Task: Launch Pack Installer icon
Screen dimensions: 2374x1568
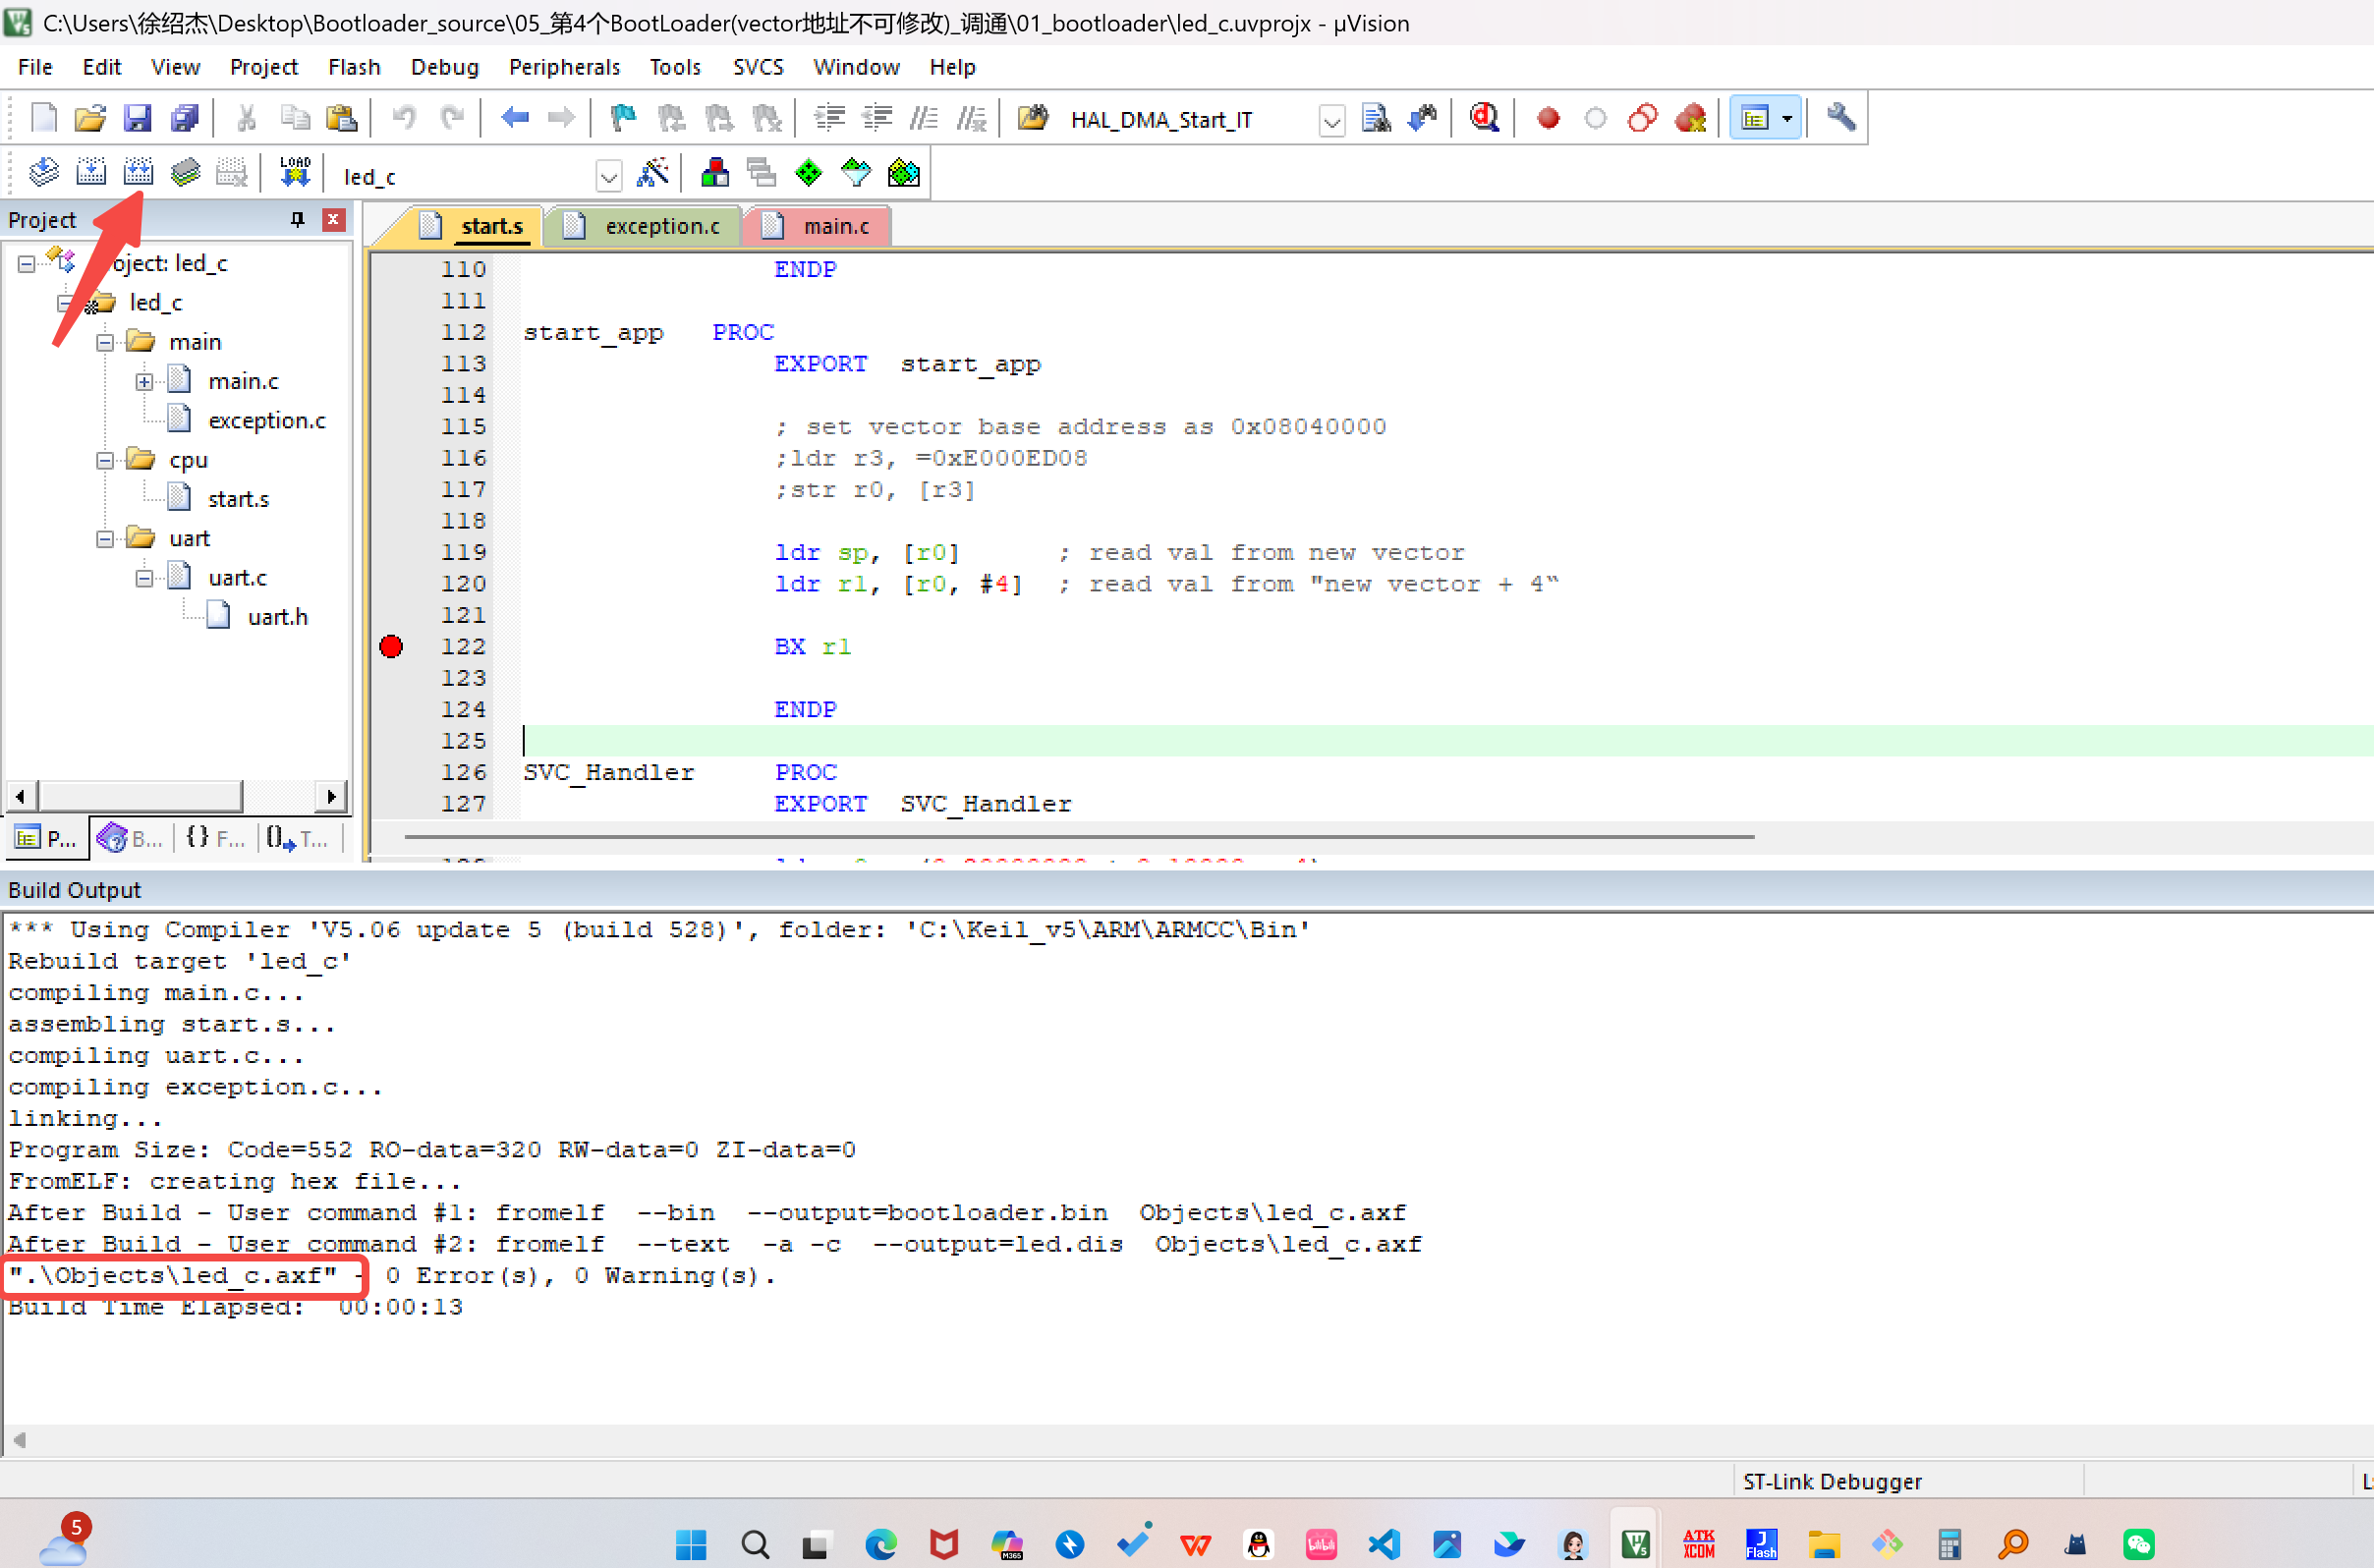Action: pos(903,173)
